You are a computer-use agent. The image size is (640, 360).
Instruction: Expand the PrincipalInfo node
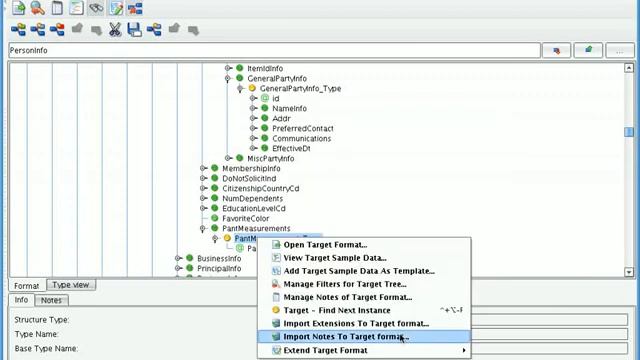tap(178, 269)
